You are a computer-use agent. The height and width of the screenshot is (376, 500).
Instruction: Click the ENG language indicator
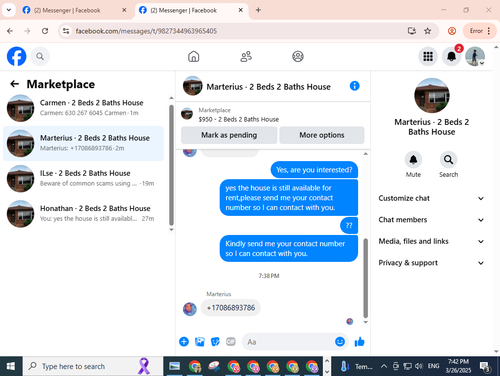[x=433, y=366]
